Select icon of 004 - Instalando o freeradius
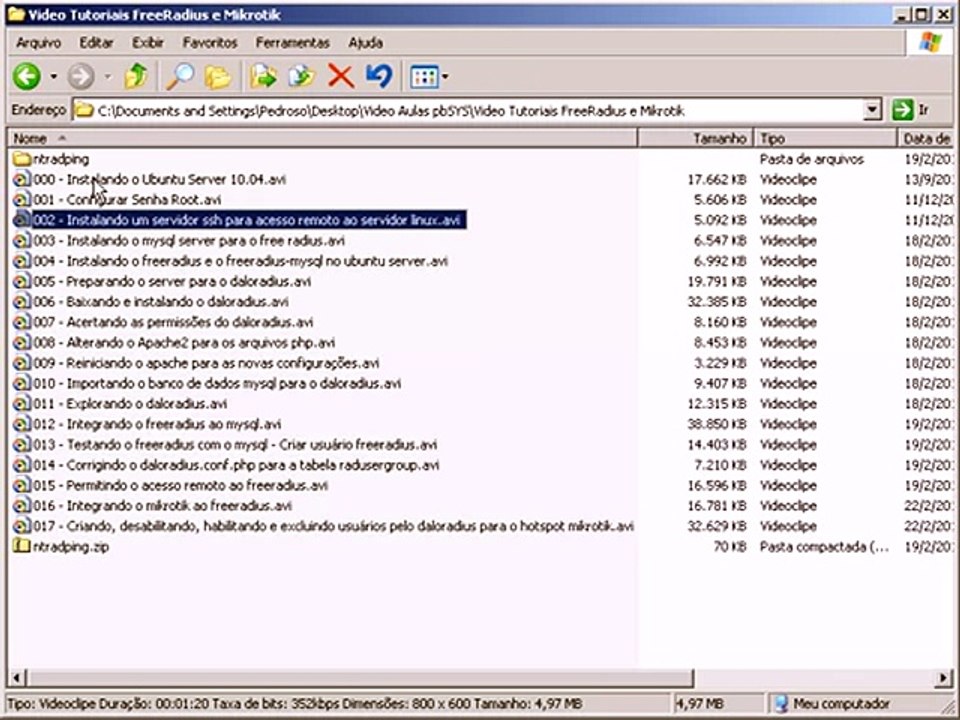 click(22, 261)
